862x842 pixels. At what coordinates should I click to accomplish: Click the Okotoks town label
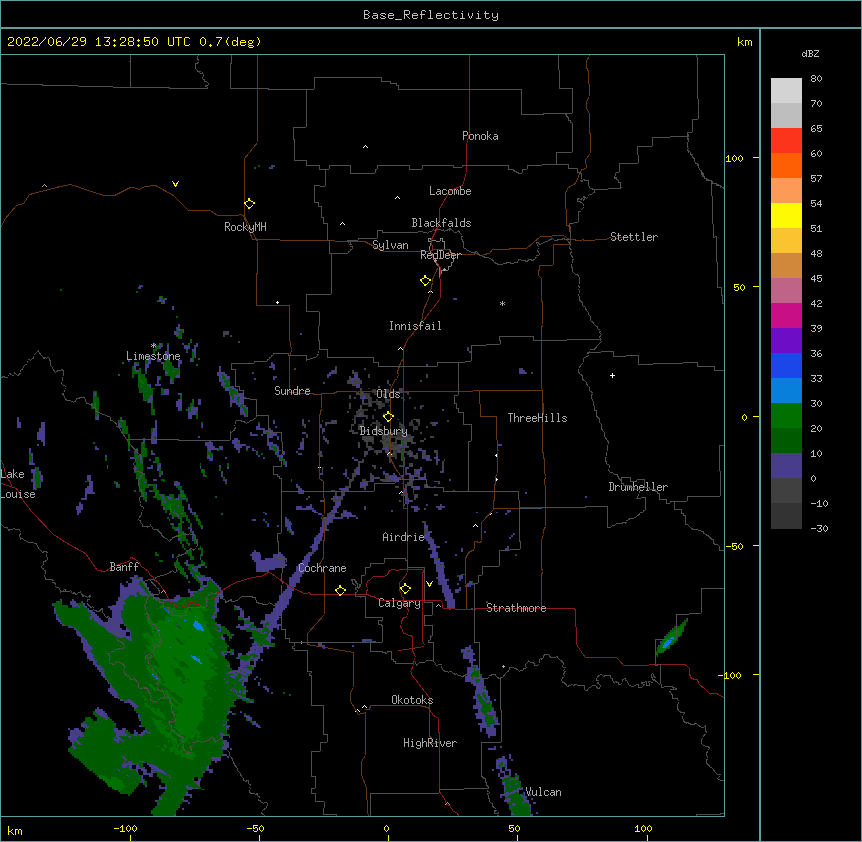pyautogui.click(x=412, y=700)
